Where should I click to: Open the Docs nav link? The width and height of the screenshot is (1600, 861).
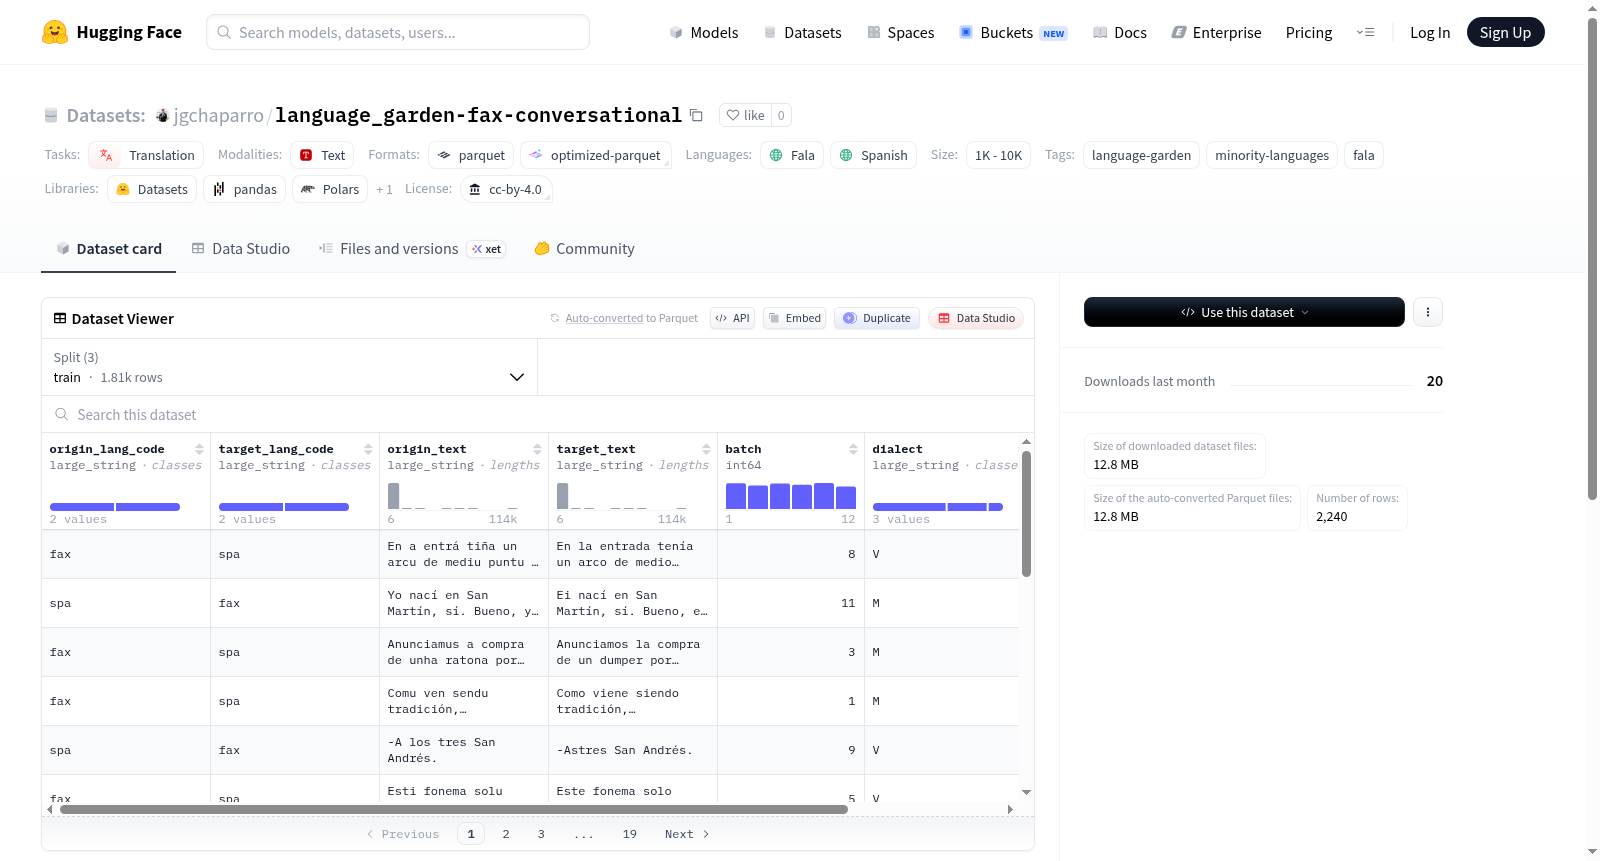point(1119,32)
